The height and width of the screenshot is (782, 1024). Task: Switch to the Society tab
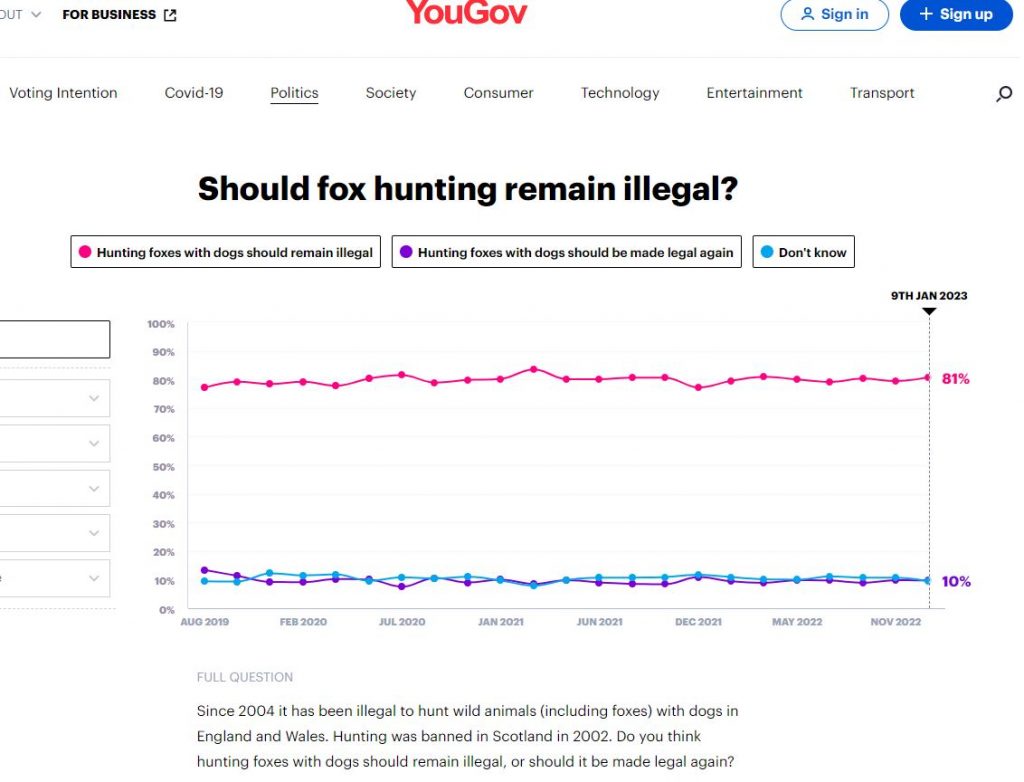(x=390, y=92)
